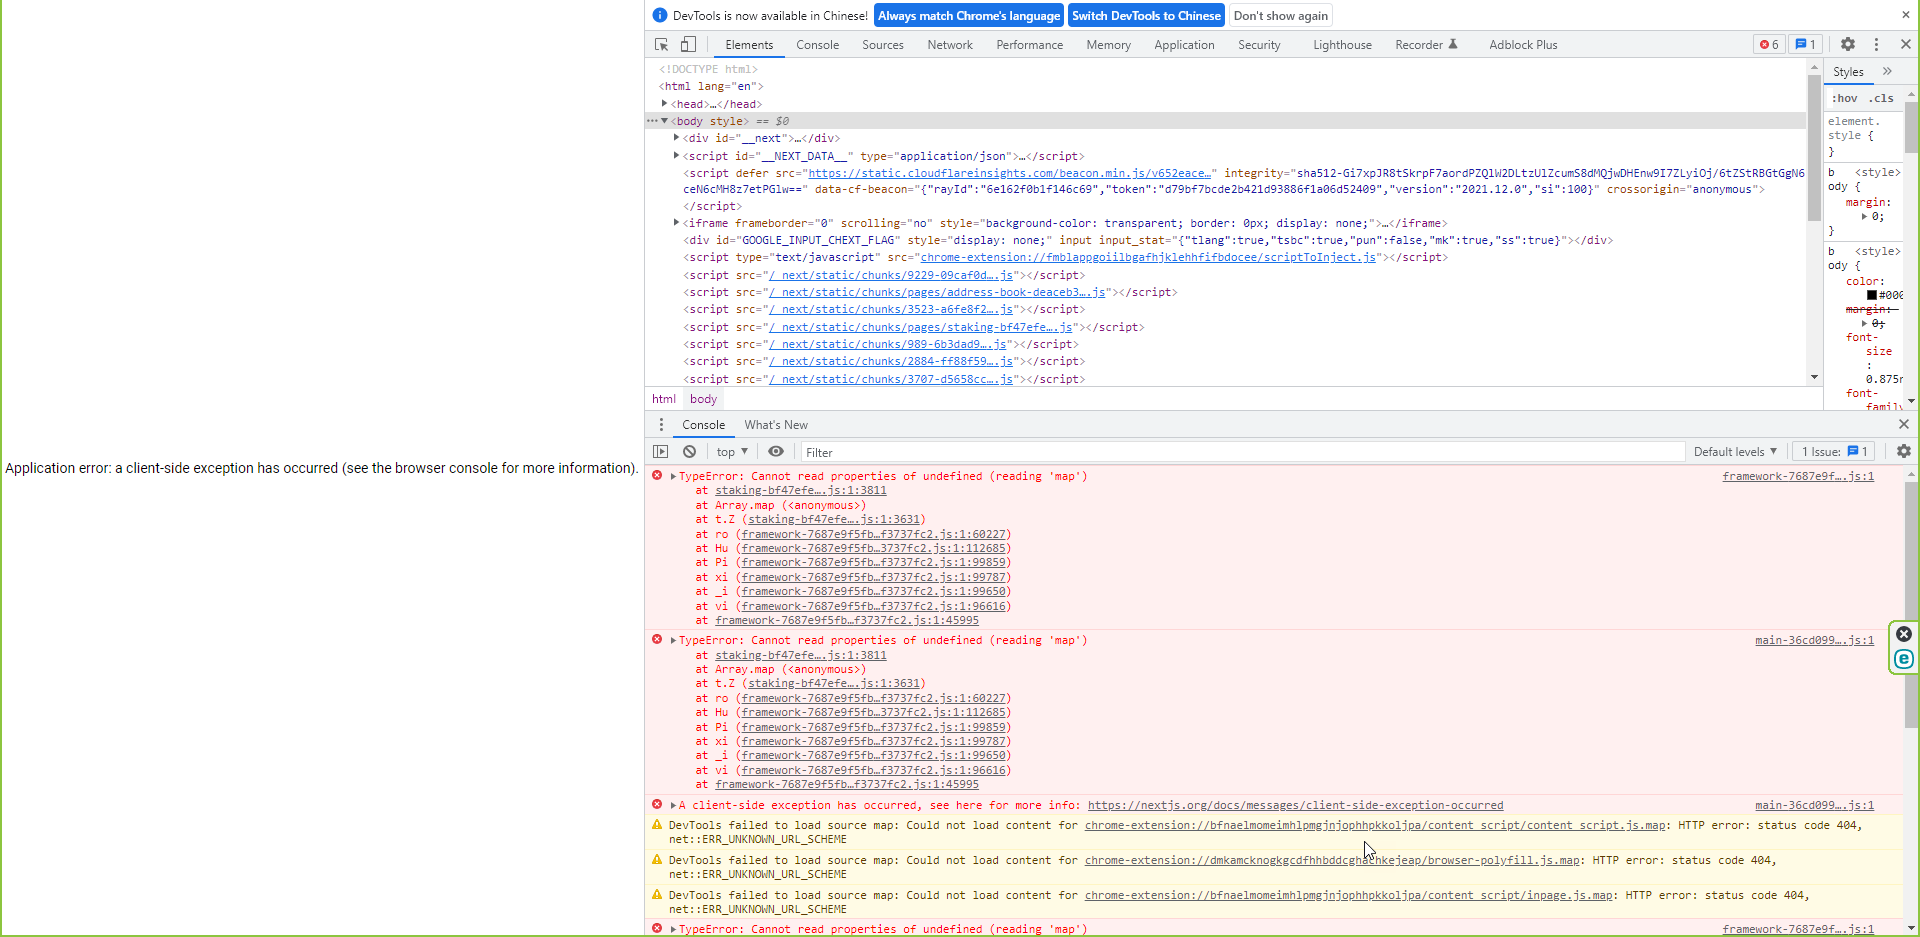
Task: Close the console drawer
Action: click(x=1904, y=425)
